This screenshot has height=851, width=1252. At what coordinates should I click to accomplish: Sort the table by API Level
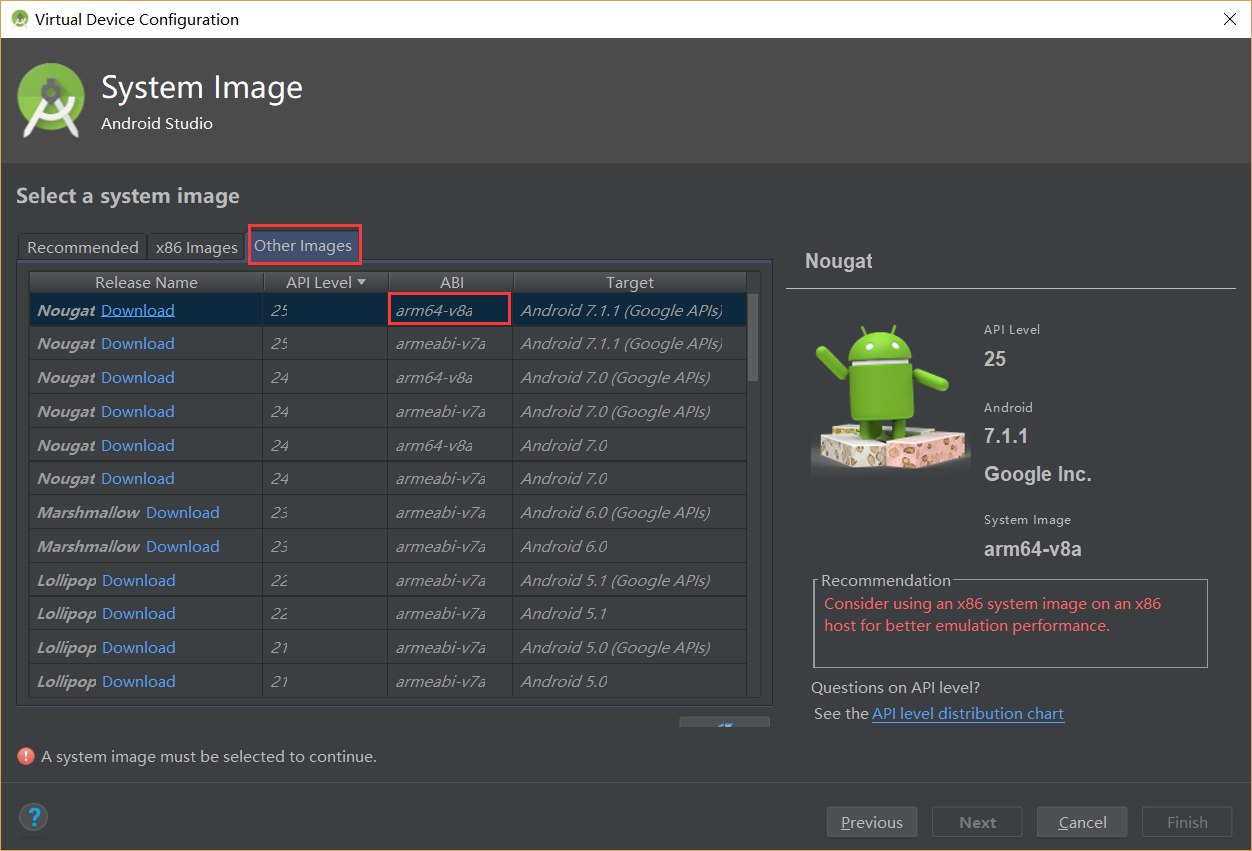[x=322, y=282]
